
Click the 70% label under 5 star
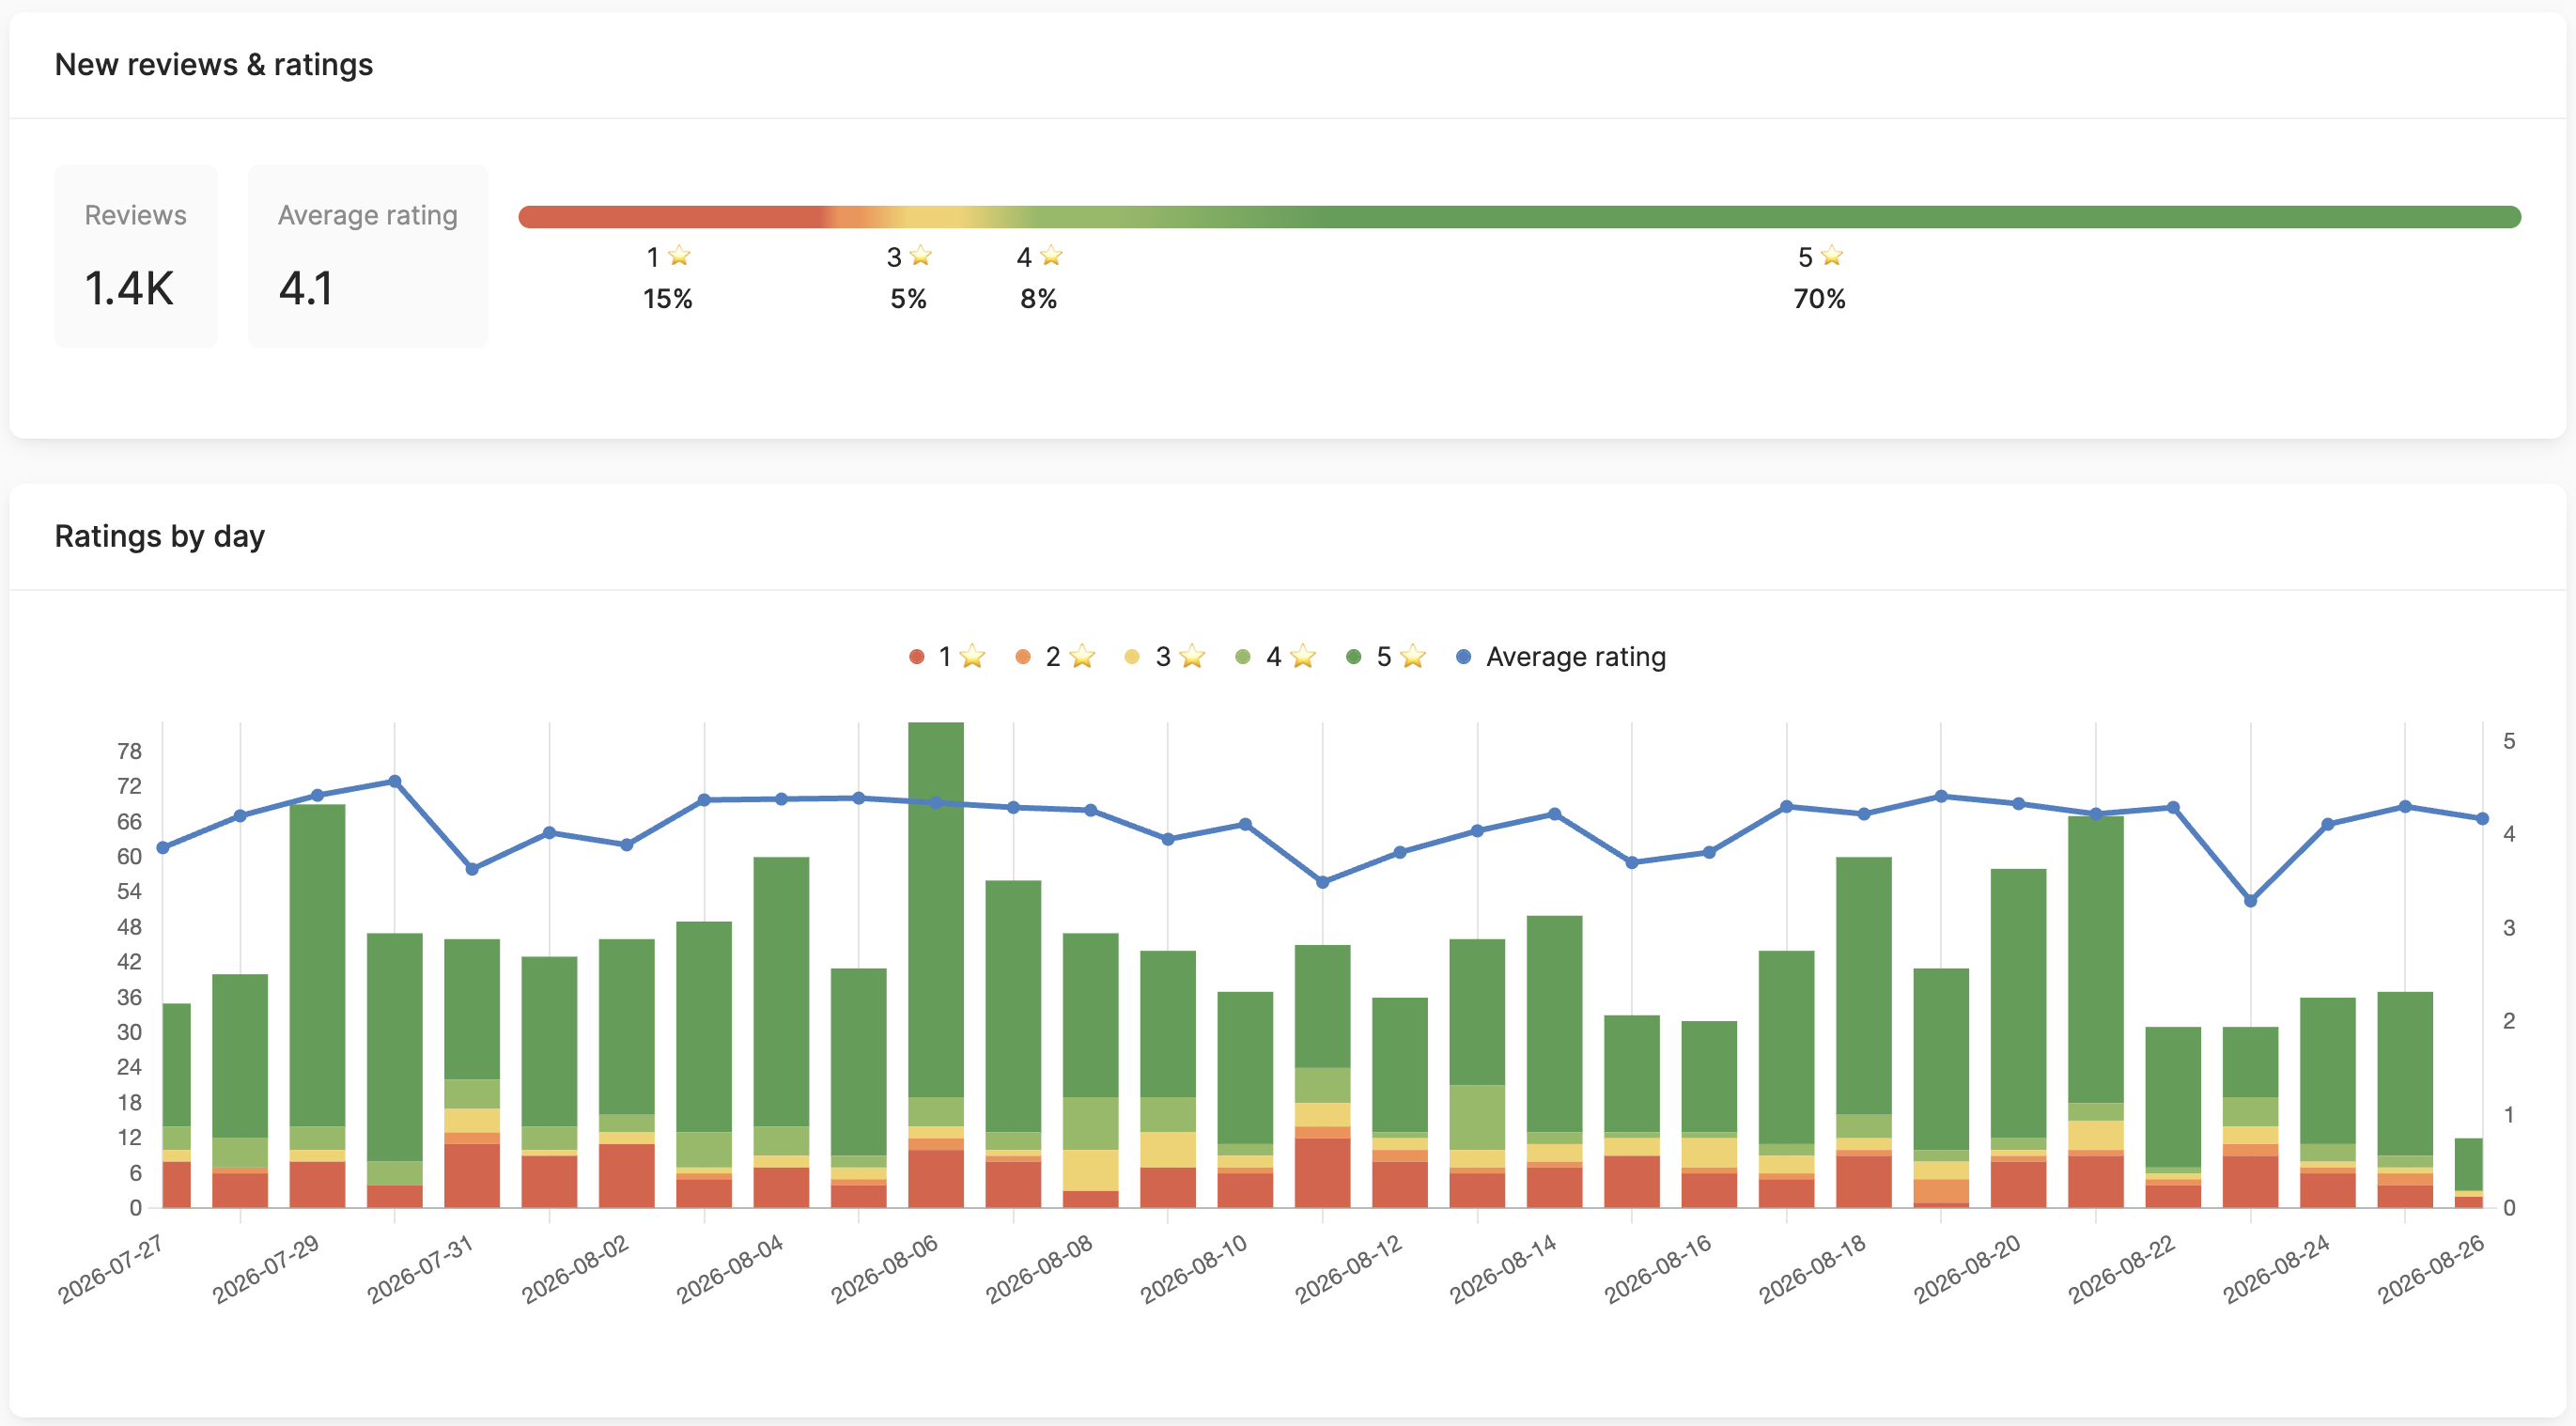point(1820,299)
